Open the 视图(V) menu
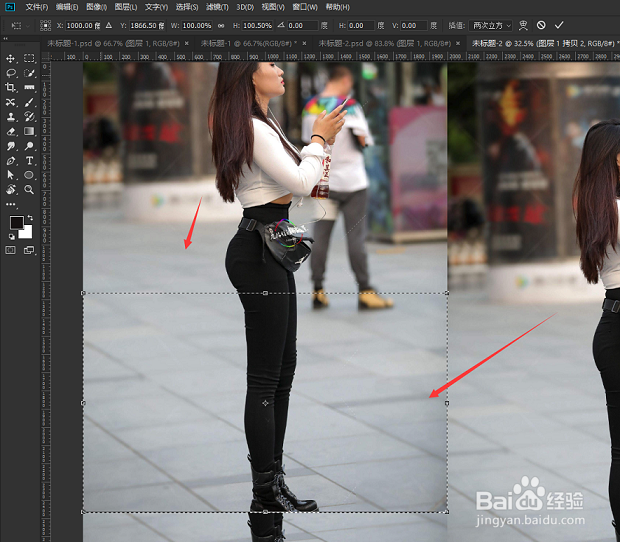 (x=273, y=7)
